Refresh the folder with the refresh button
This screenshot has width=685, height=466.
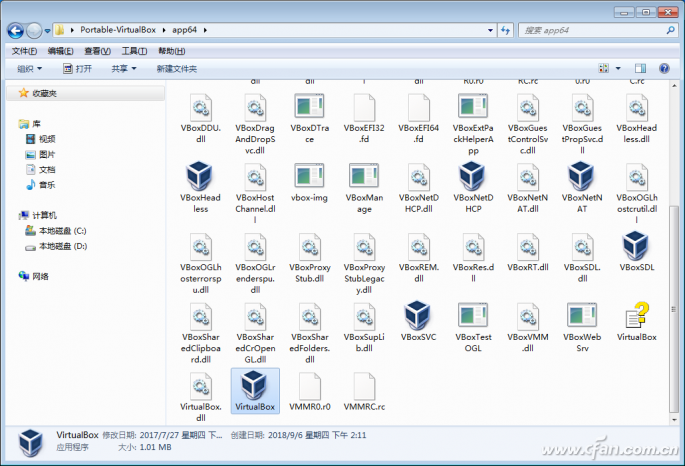(505, 30)
